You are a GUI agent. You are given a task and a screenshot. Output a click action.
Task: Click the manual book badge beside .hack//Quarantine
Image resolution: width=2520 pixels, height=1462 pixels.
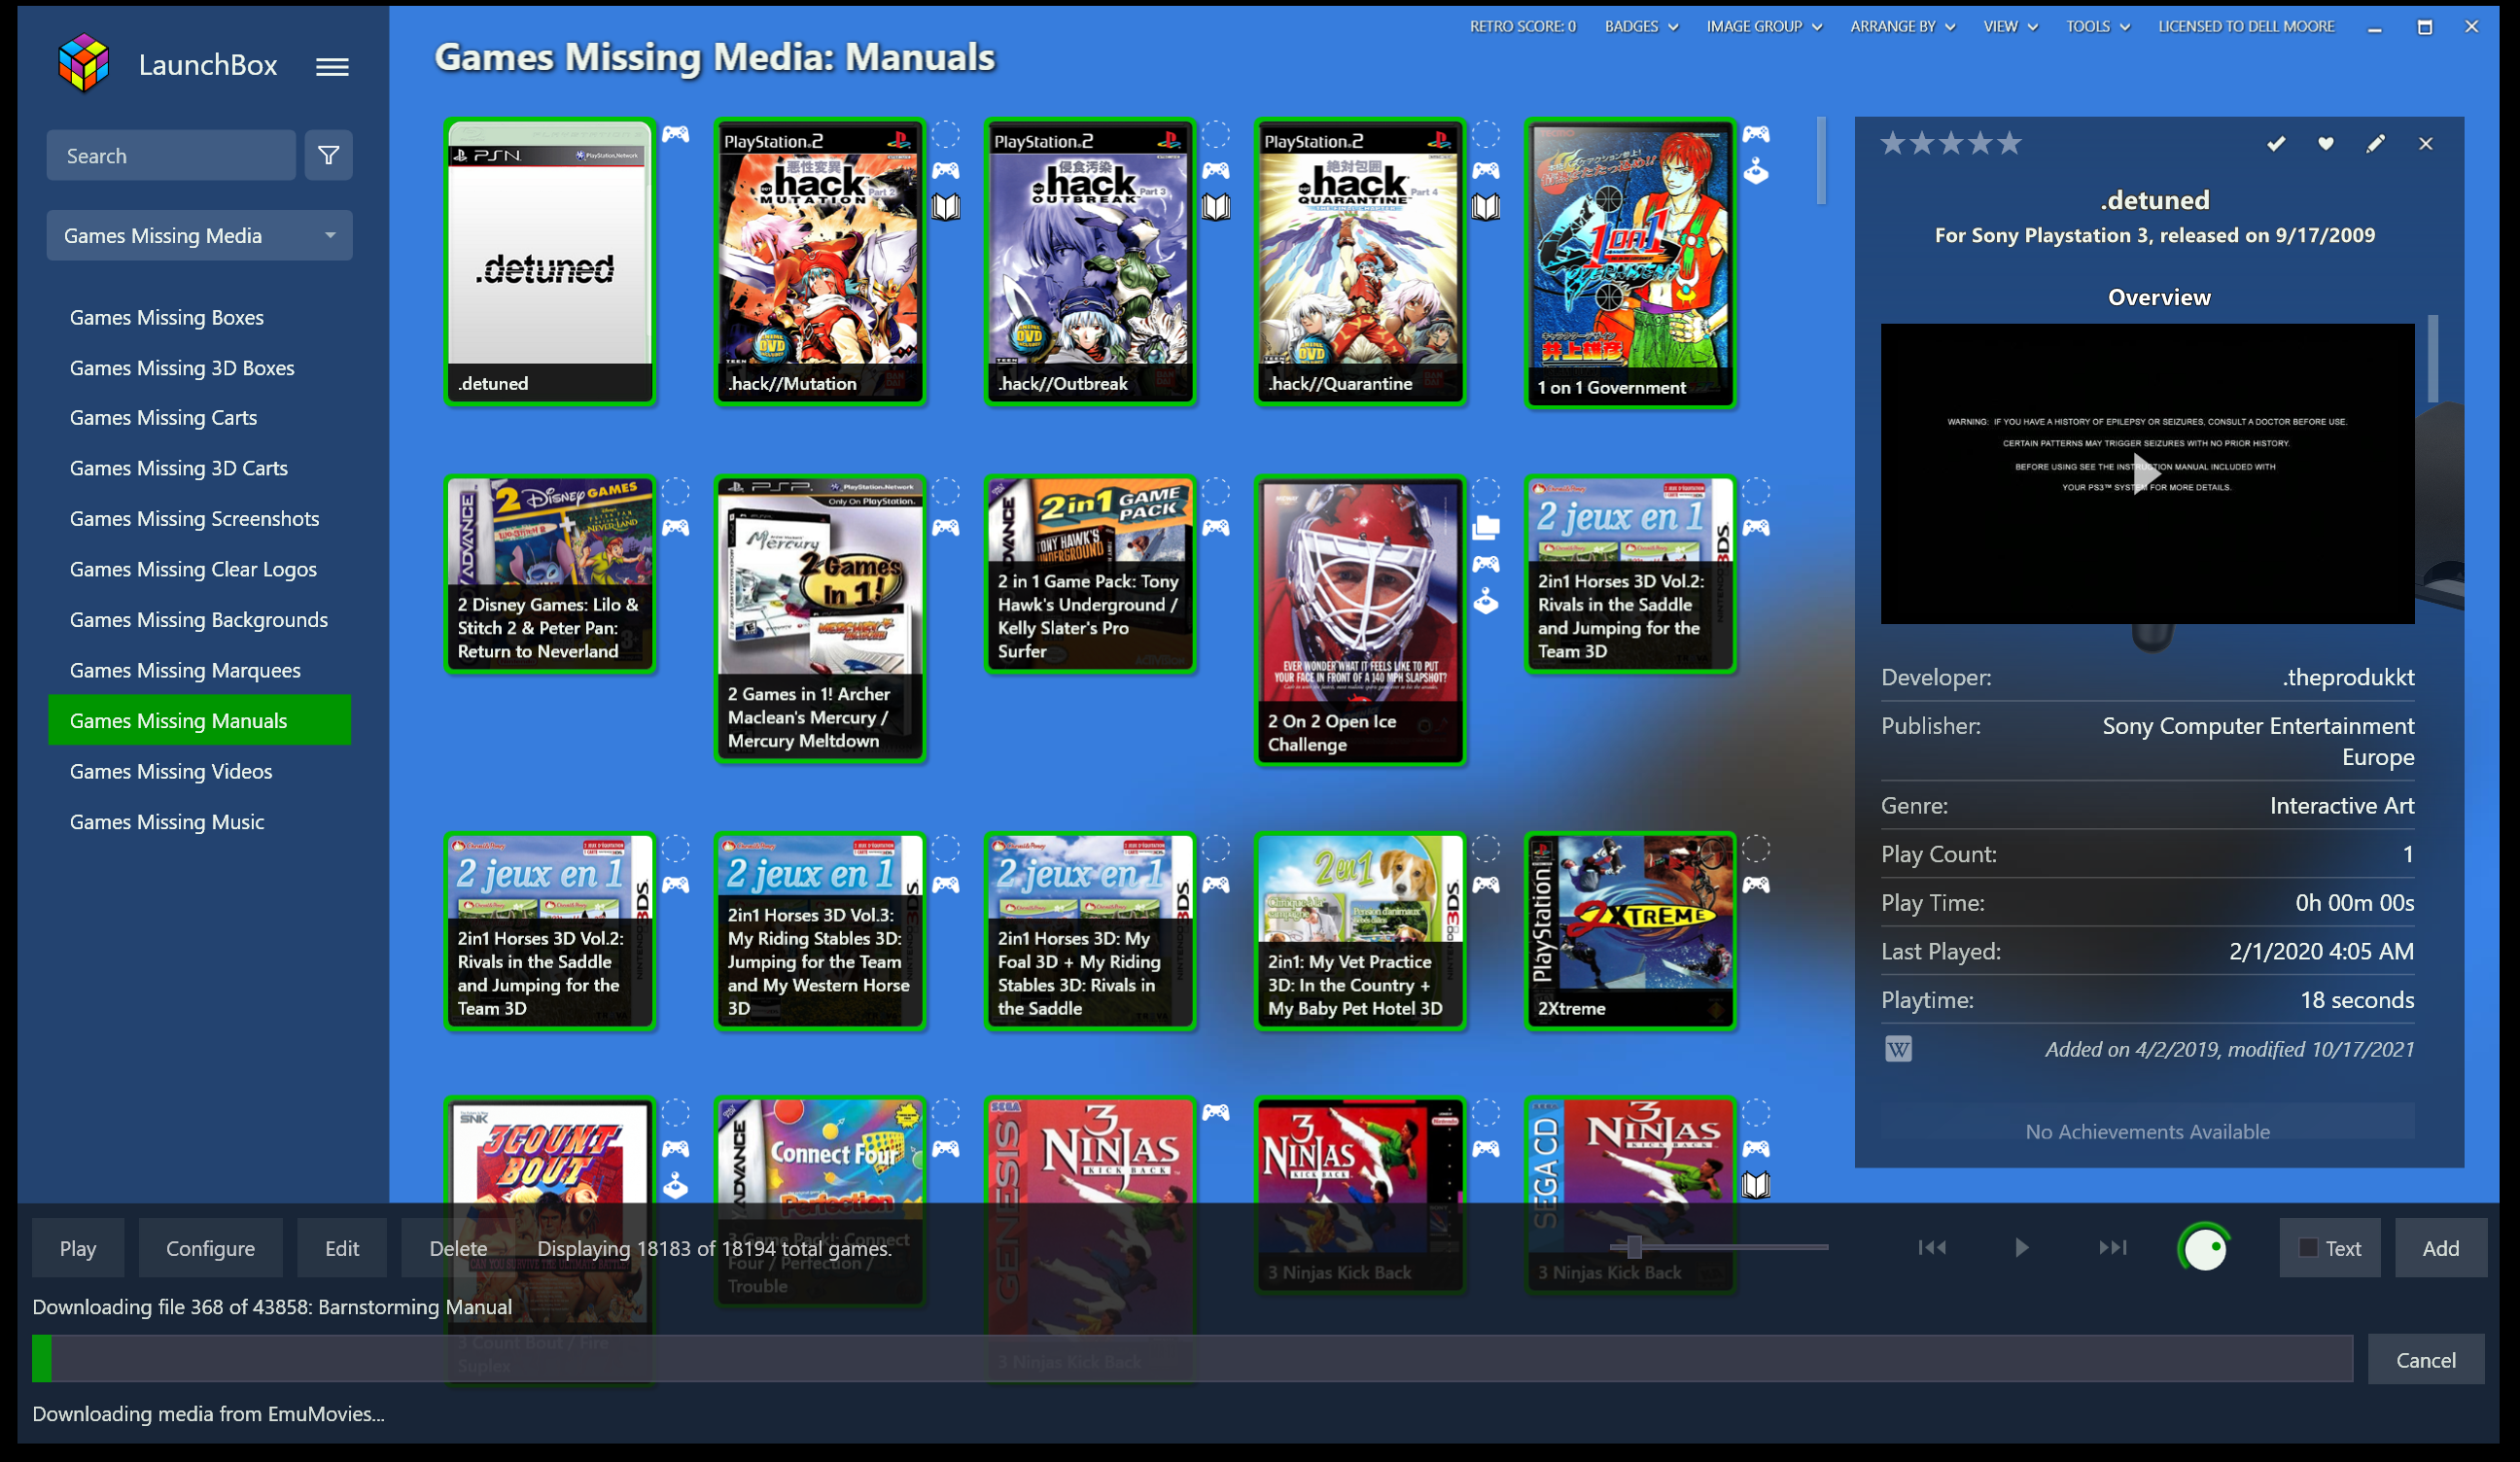pos(1486,207)
